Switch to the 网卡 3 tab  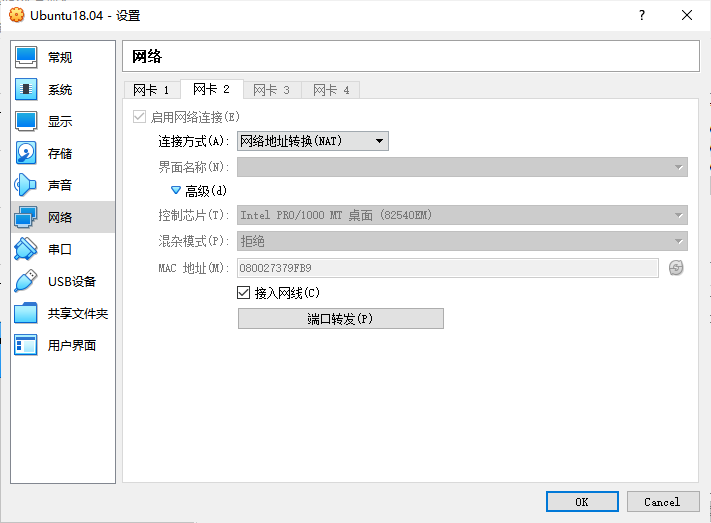[271, 90]
